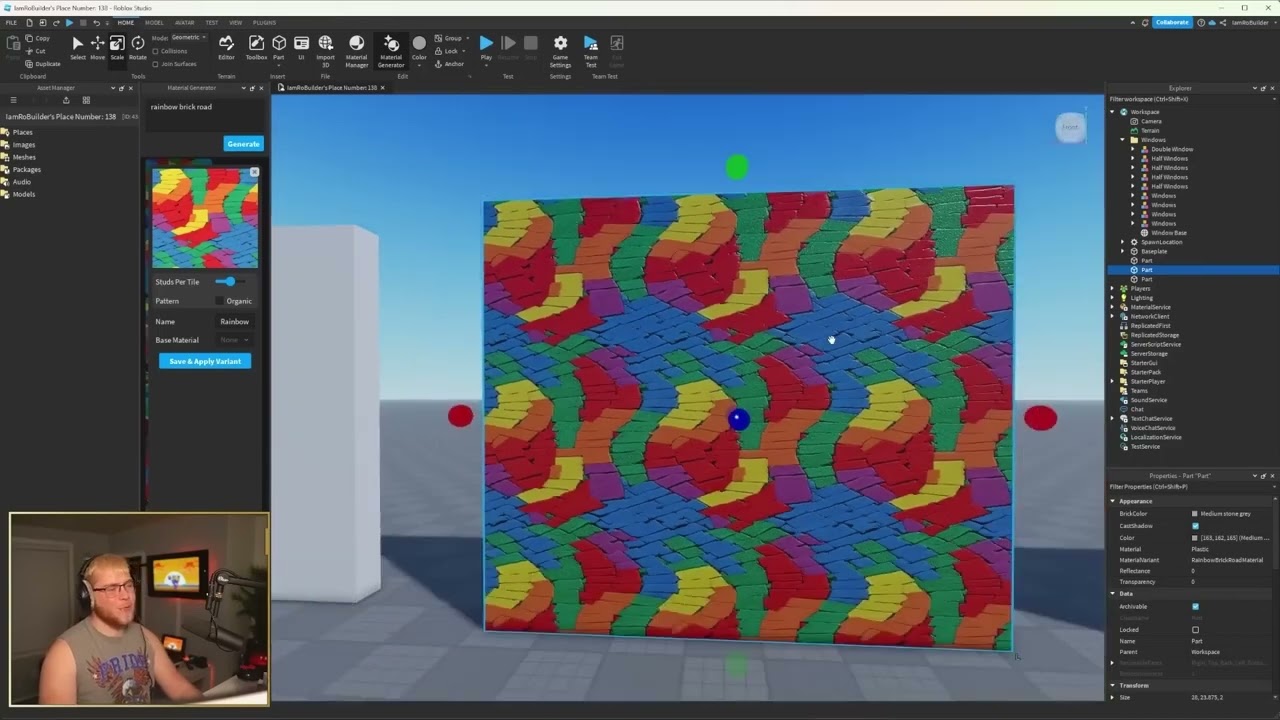1280x720 pixels.
Task: Click the rainbow material preview thumbnail
Action: click(205, 218)
